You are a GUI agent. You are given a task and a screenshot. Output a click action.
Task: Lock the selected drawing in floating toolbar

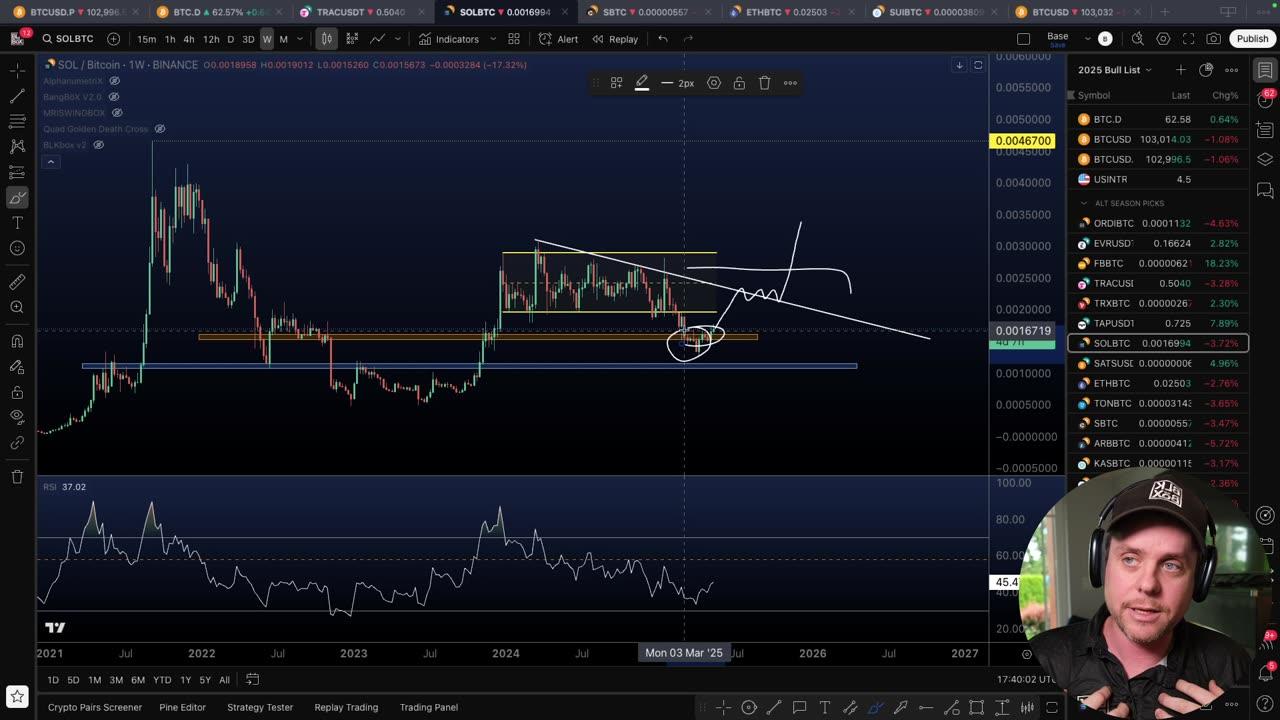click(x=739, y=83)
